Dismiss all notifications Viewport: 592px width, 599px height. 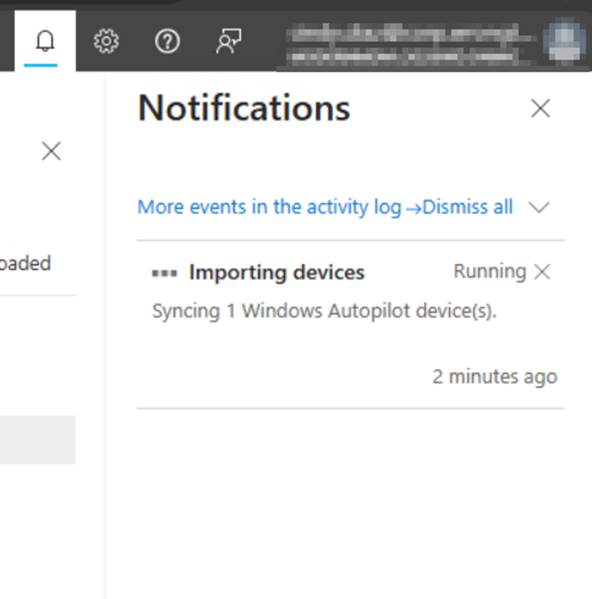point(467,207)
